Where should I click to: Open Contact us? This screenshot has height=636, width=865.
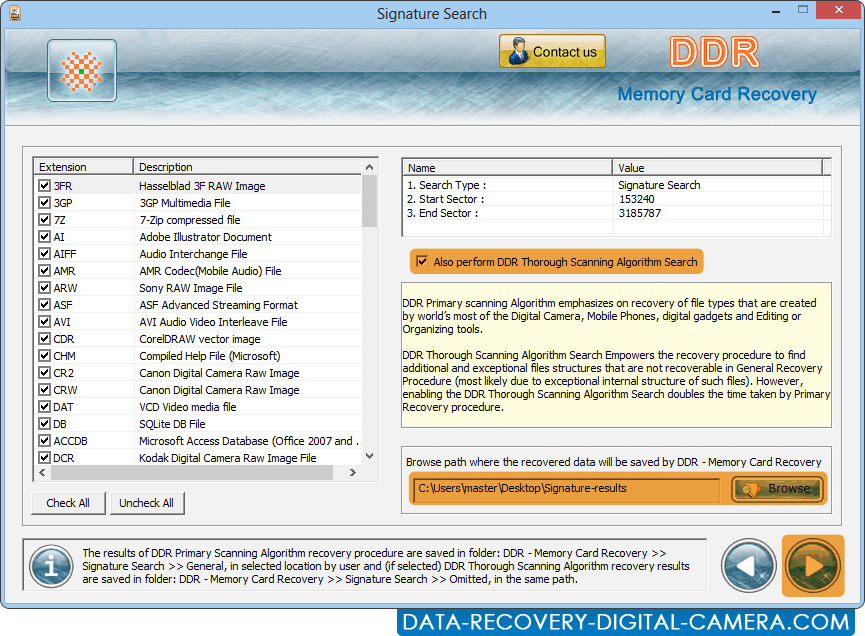tap(552, 51)
